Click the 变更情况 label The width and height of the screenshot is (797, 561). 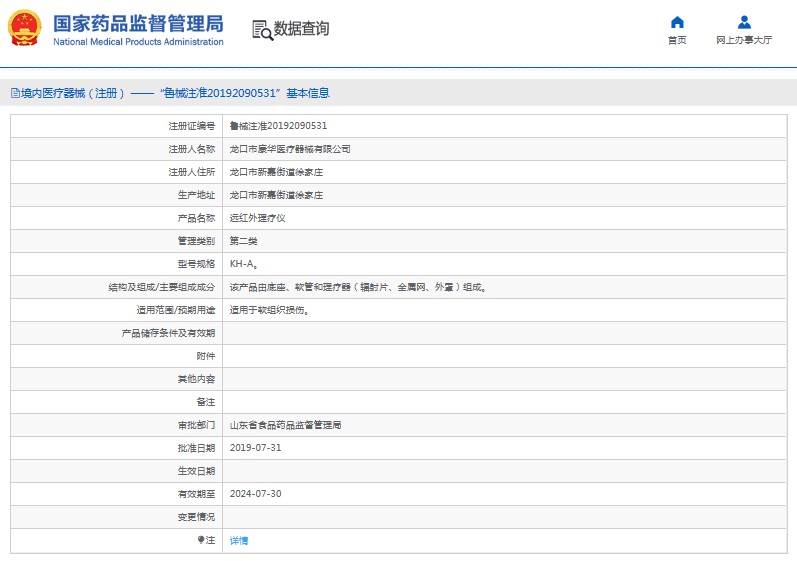pyautogui.click(x=196, y=517)
